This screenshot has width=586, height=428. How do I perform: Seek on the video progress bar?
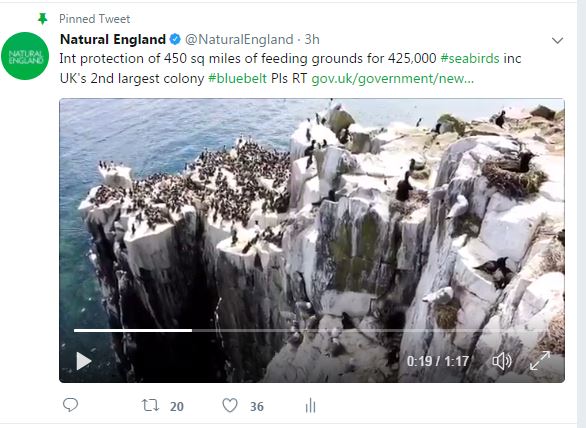[312, 330]
